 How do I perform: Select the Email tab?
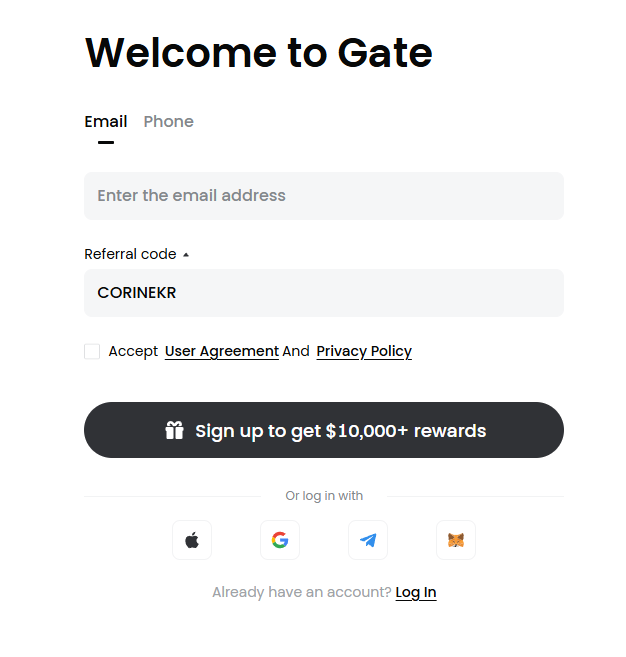pyautogui.click(x=105, y=122)
